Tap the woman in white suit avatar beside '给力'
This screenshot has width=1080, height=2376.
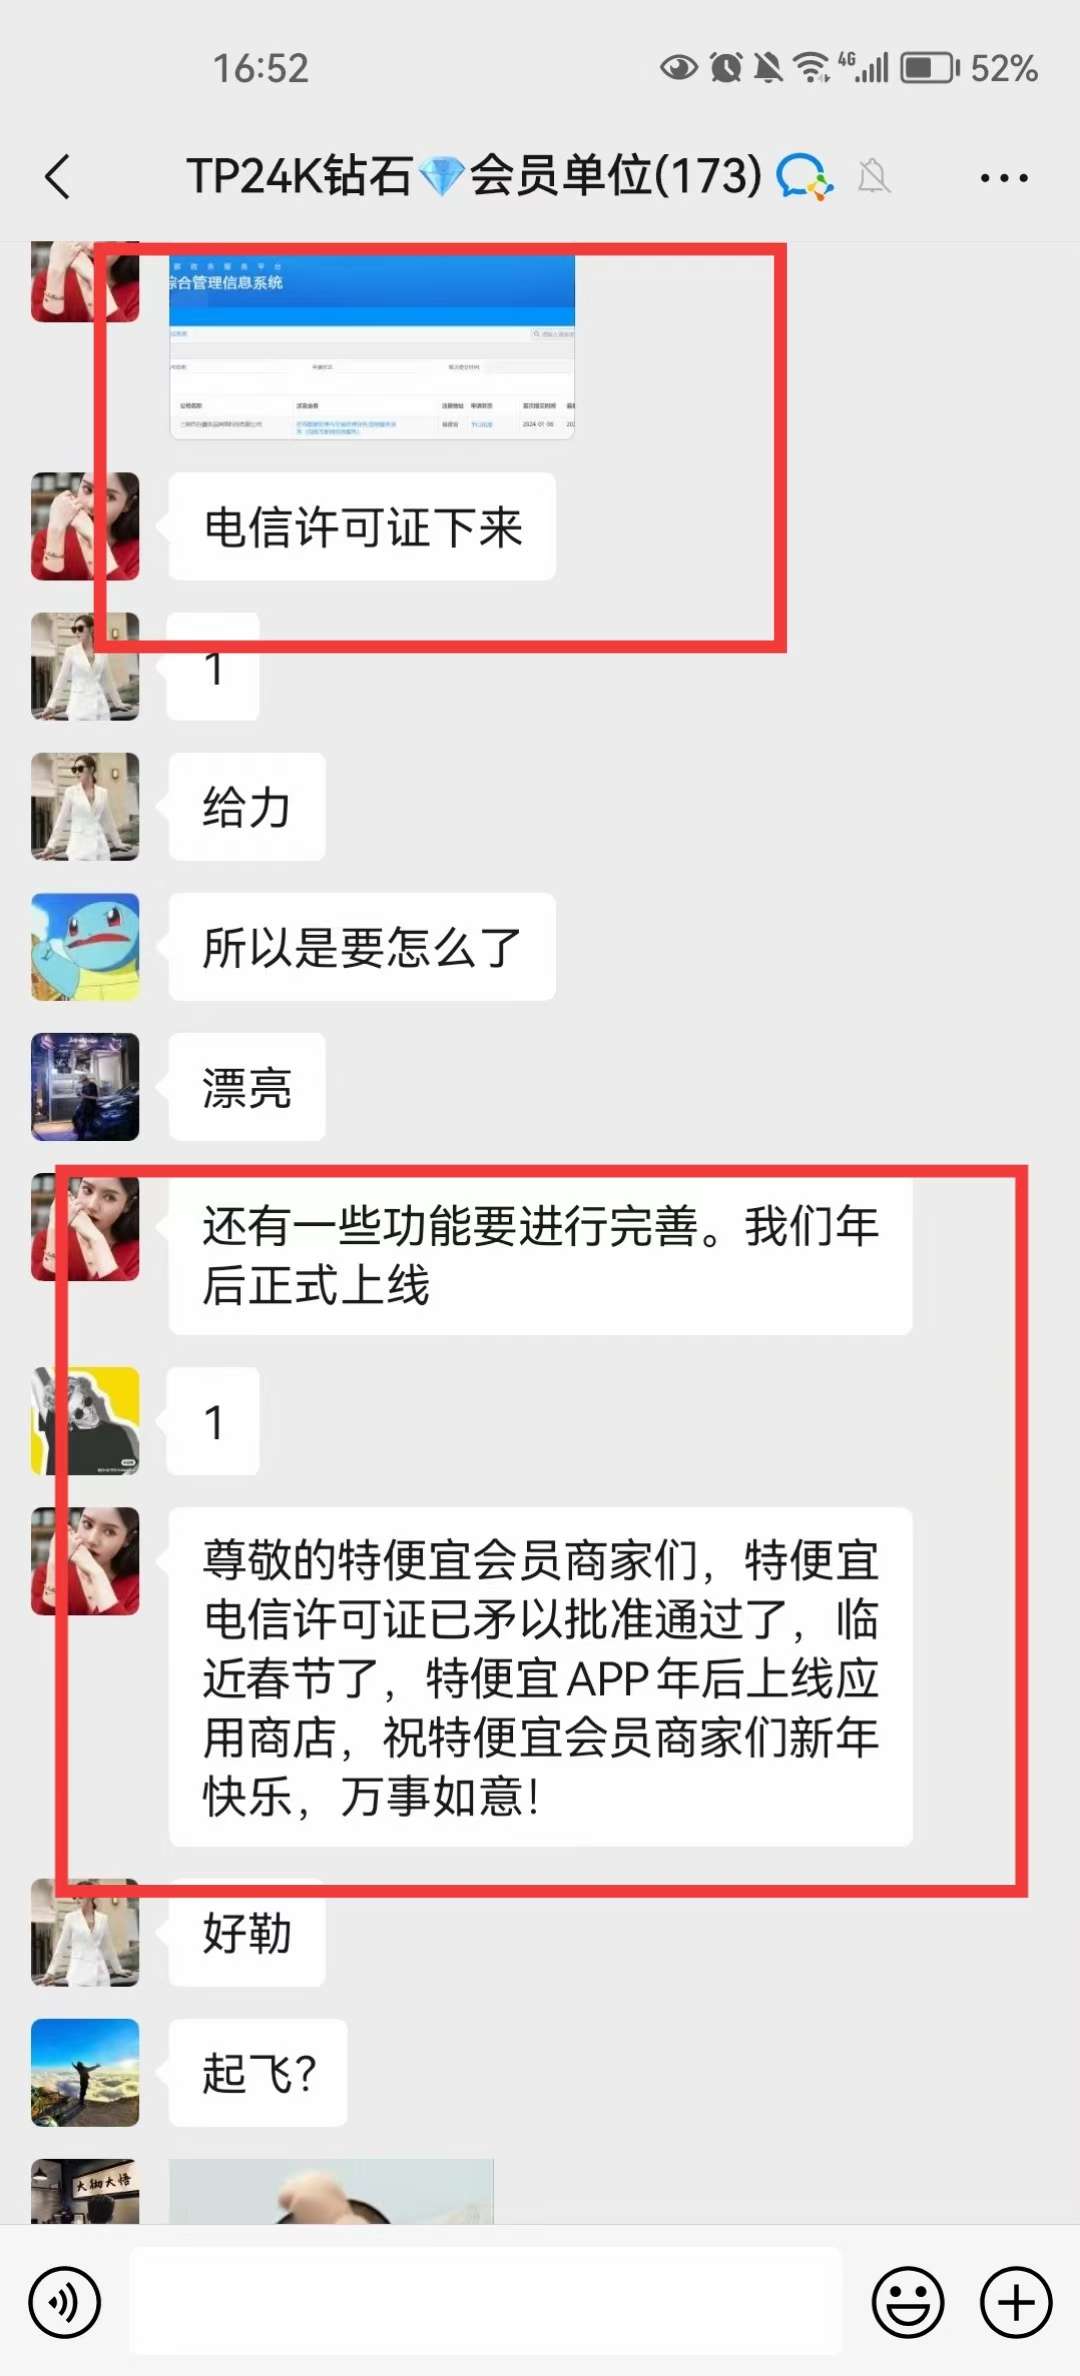click(85, 807)
